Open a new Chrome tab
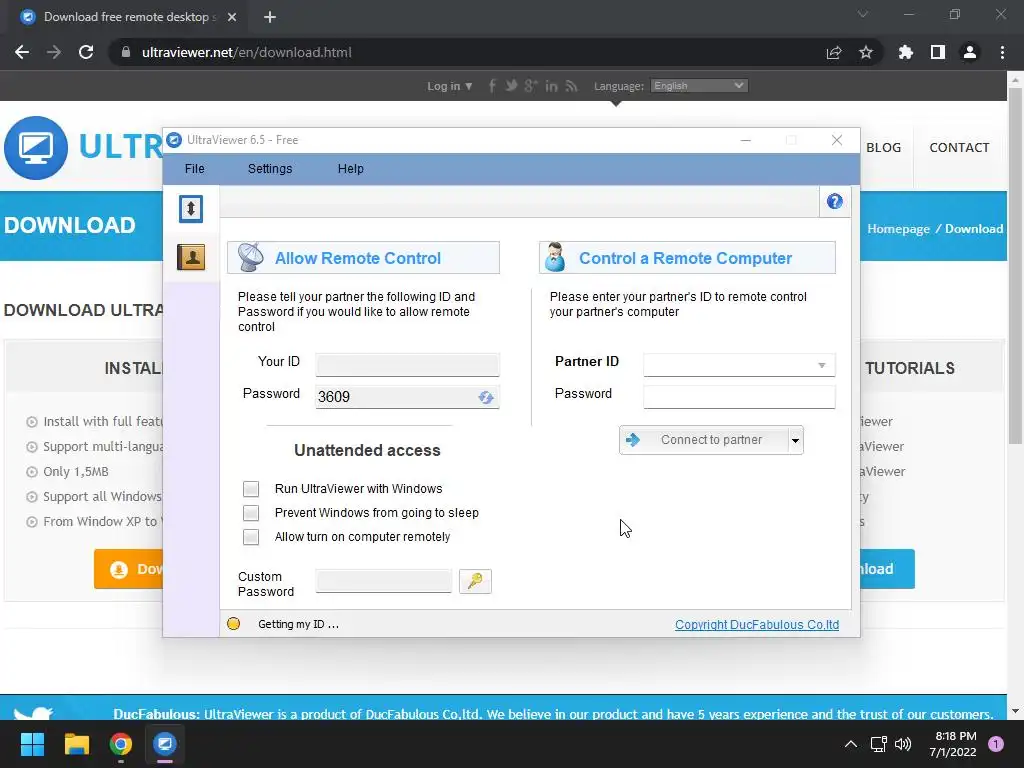This screenshot has height=768, width=1024. coord(270,17)
